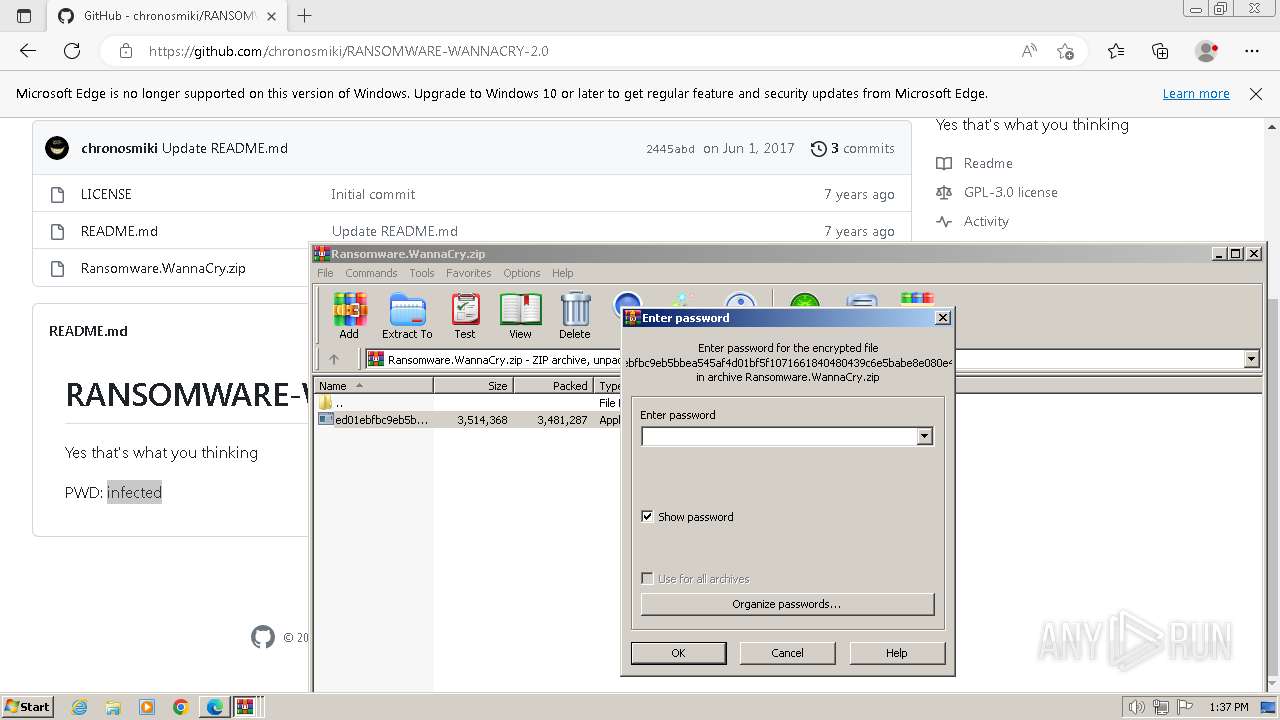Click the Delete toolbar icon in WinRAR
The height and width of the screenshot is (720, 1280).
pos(575,316)
